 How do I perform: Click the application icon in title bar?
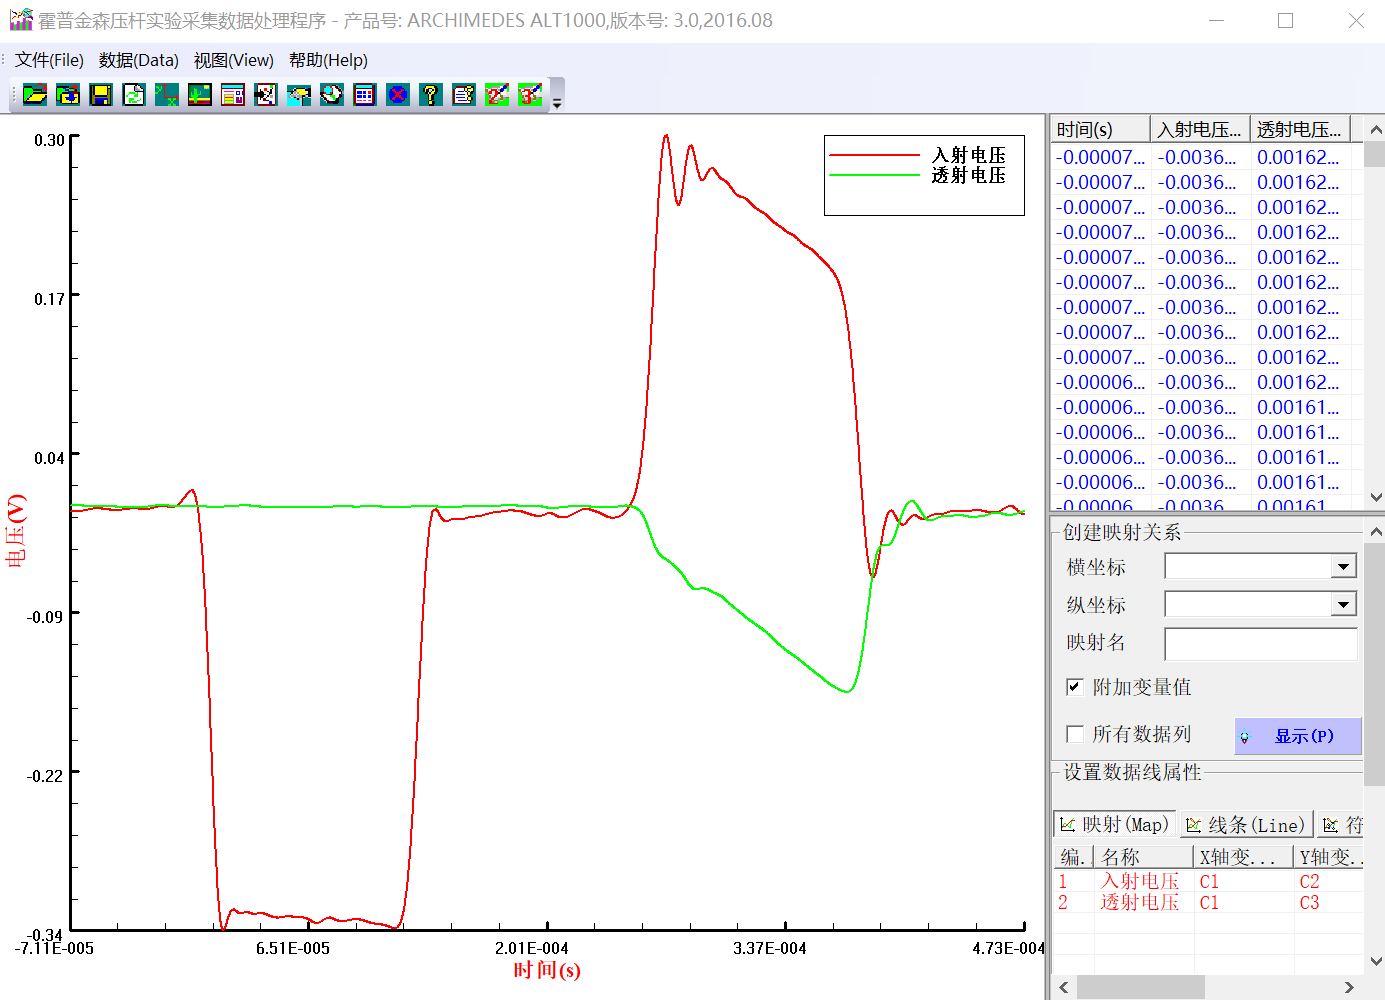pos(20,20)
